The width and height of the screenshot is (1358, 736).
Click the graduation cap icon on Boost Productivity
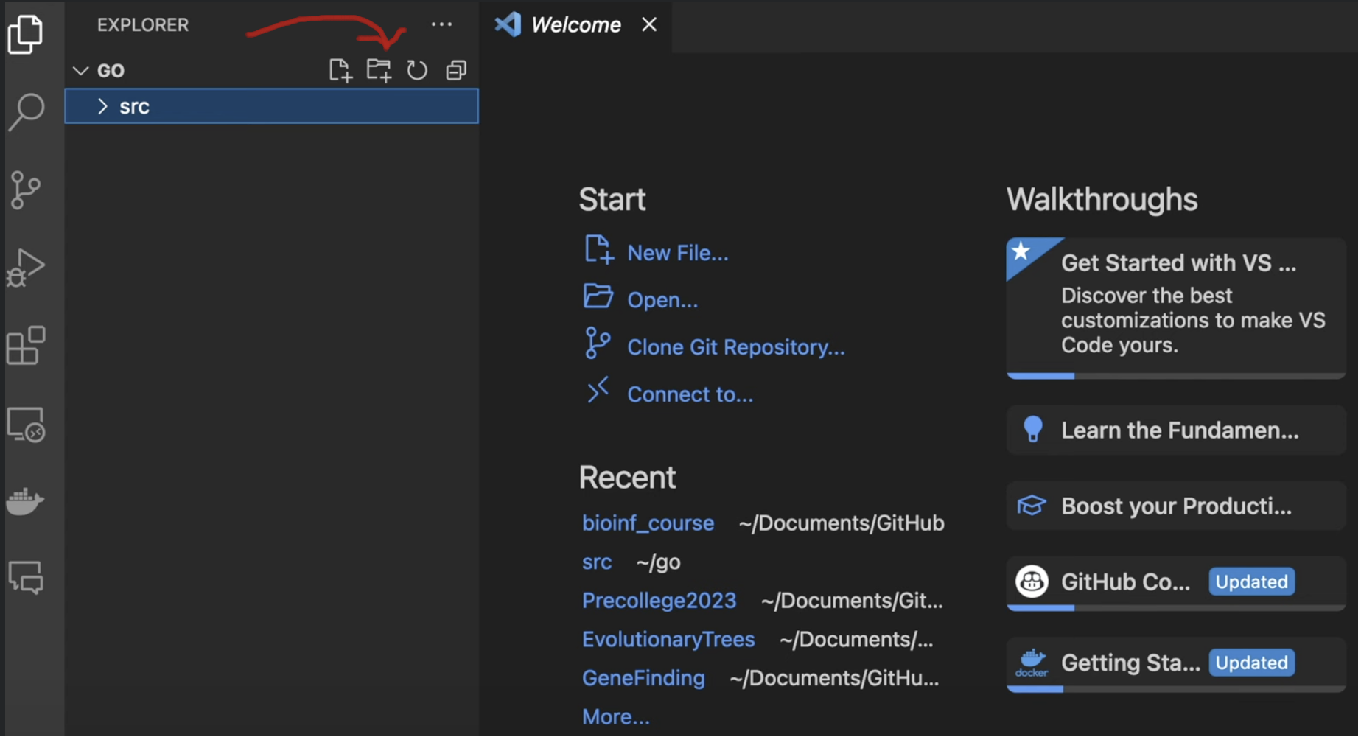coord(1032,506)
